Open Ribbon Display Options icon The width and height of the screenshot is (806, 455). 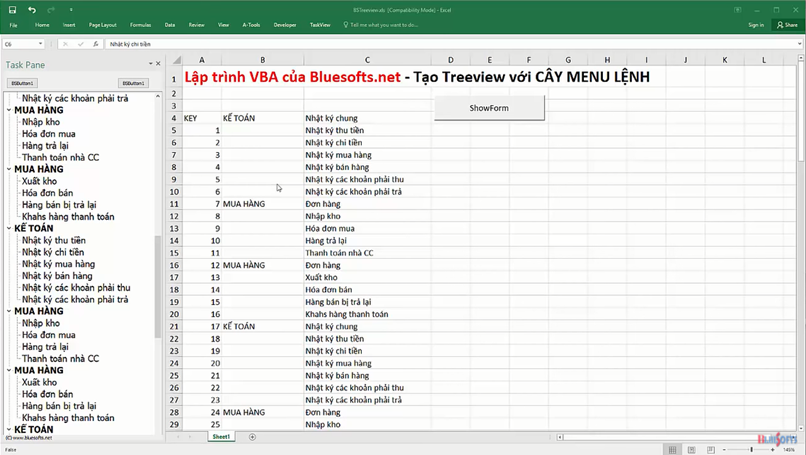(738, 10)
